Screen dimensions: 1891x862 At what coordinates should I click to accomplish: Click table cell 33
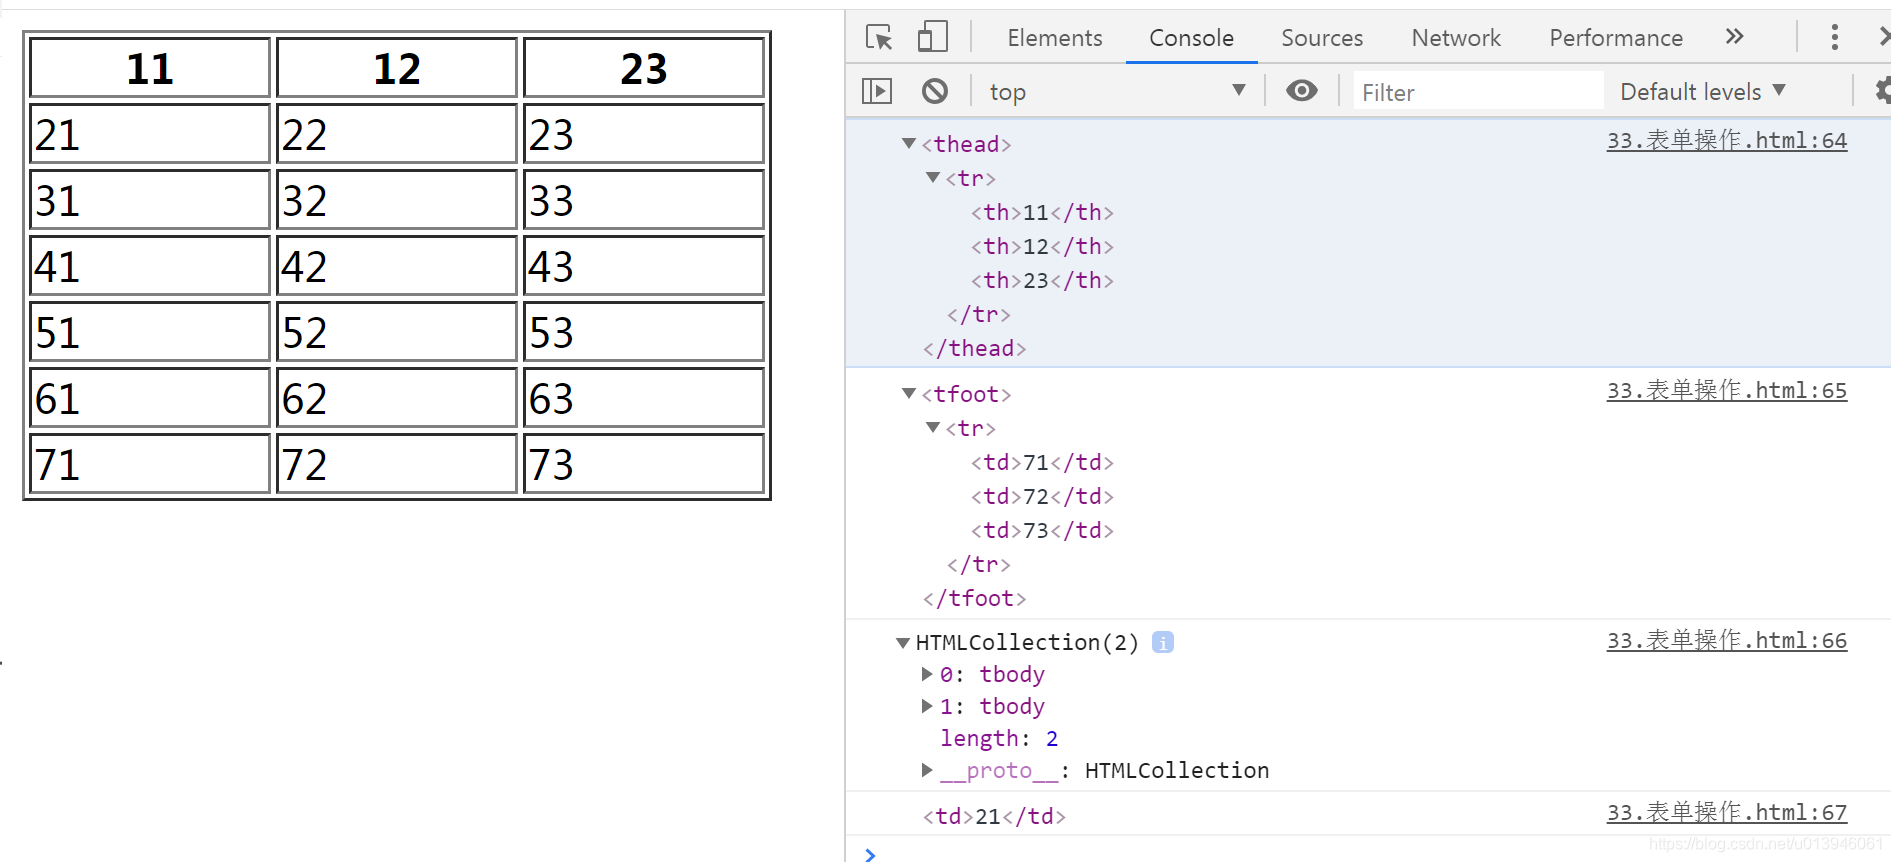(644, 200)
